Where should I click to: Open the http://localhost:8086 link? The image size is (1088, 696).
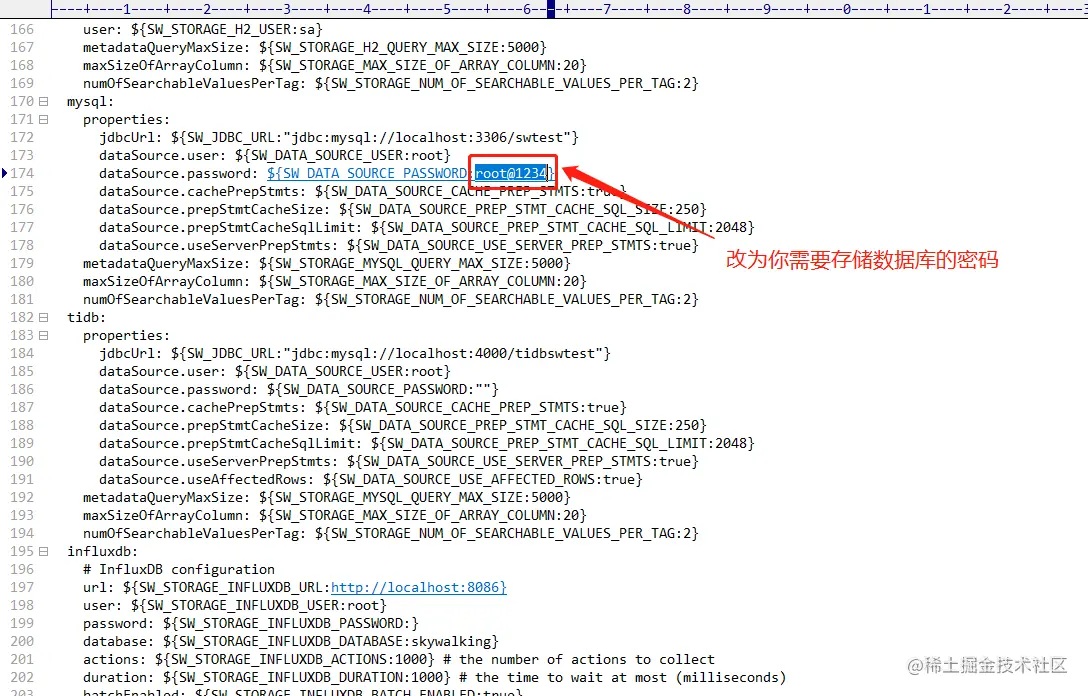(x=418, y=588)
